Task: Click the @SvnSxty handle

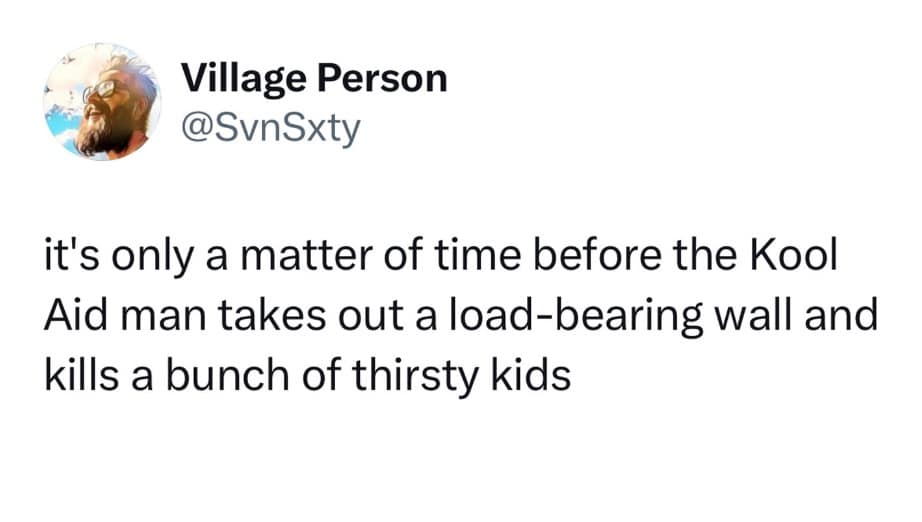Action: [x=269, y=129]
